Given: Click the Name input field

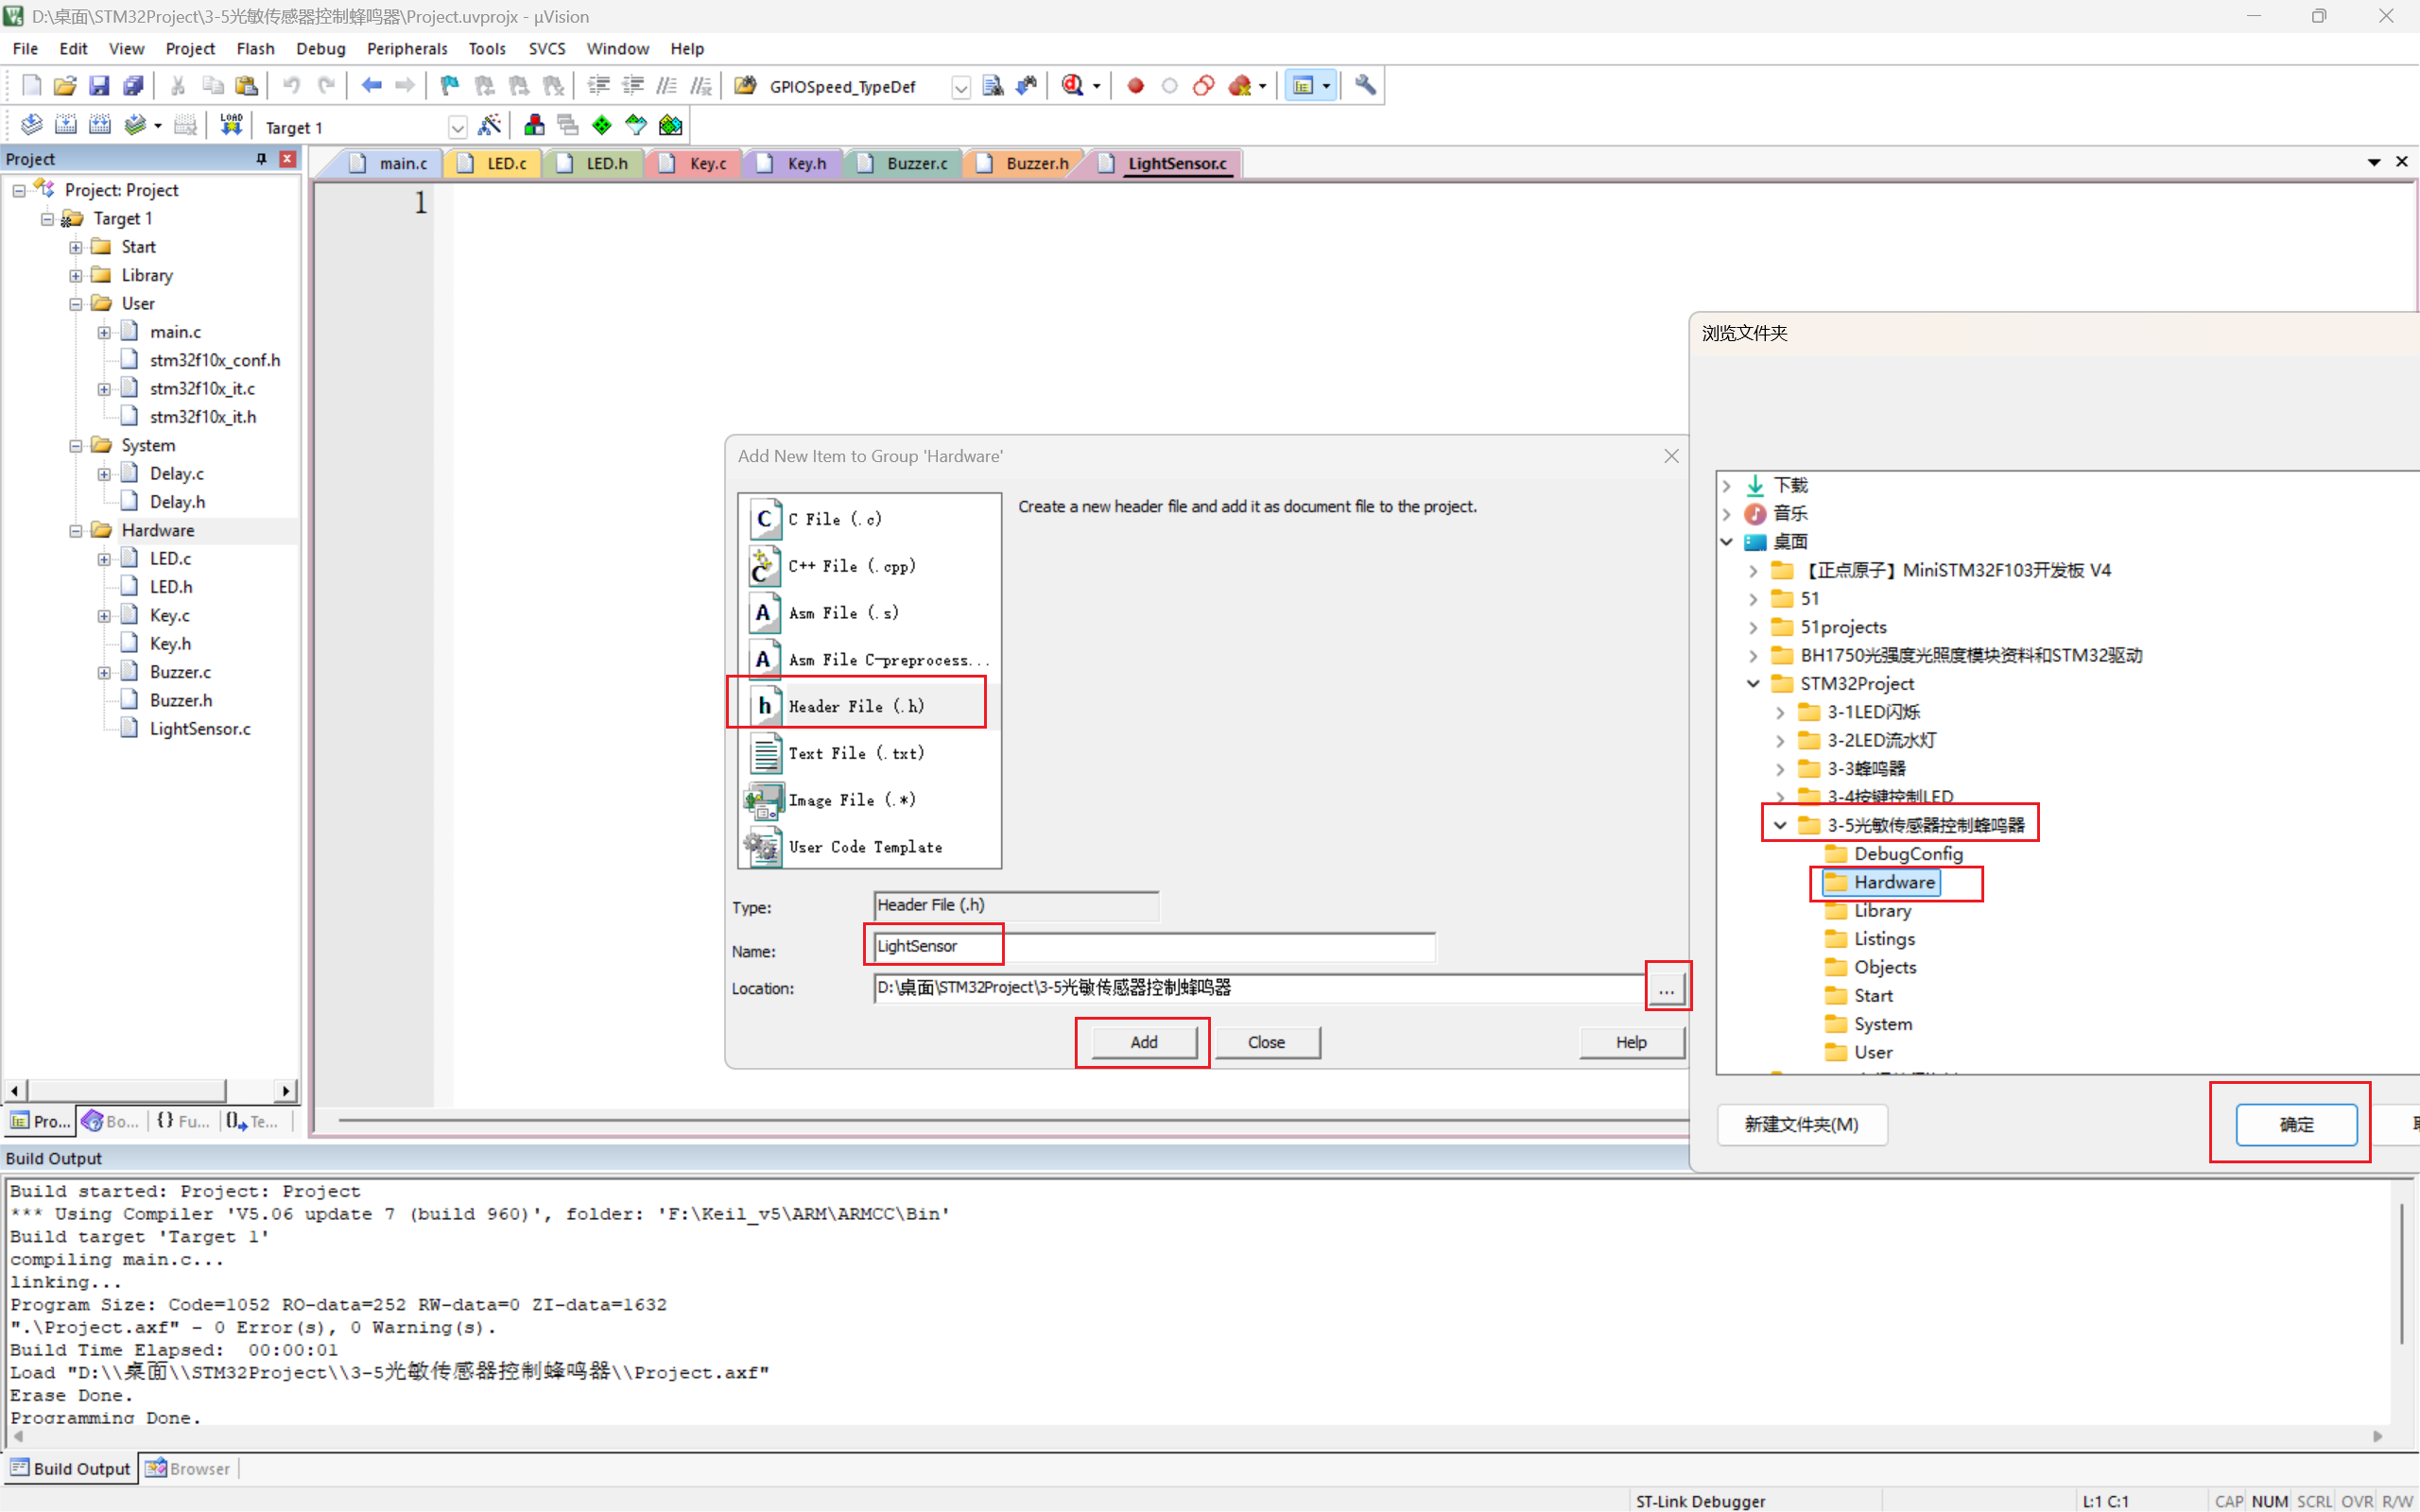Looking at the screenshot, I should (1153, 946).
